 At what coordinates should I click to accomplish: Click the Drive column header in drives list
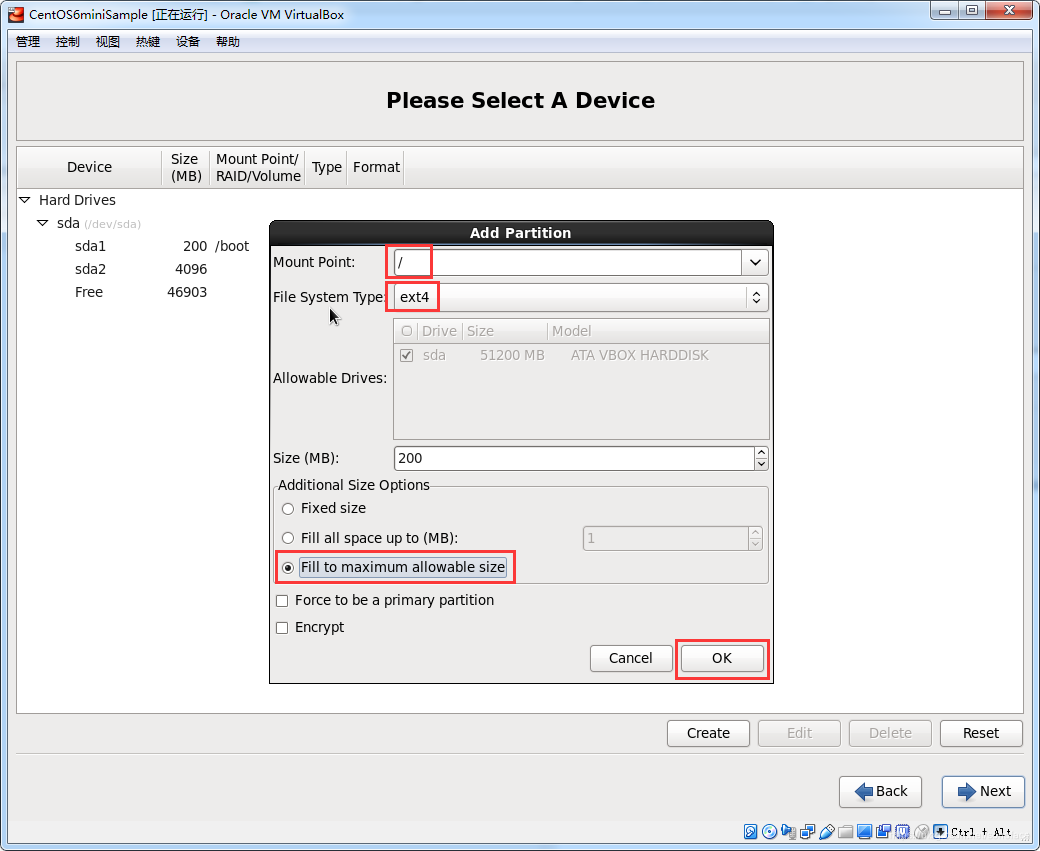[439, 331]
